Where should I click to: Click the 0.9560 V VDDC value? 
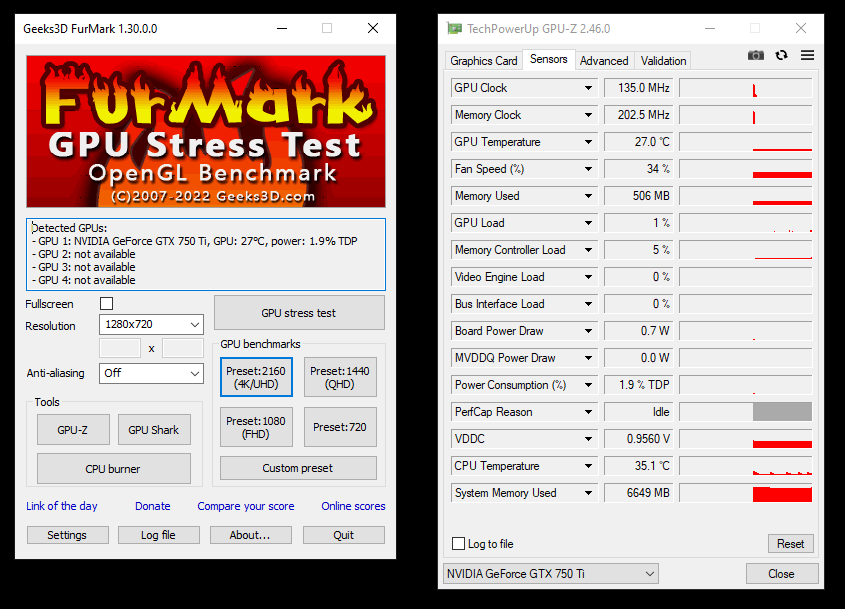pos(639,439)
